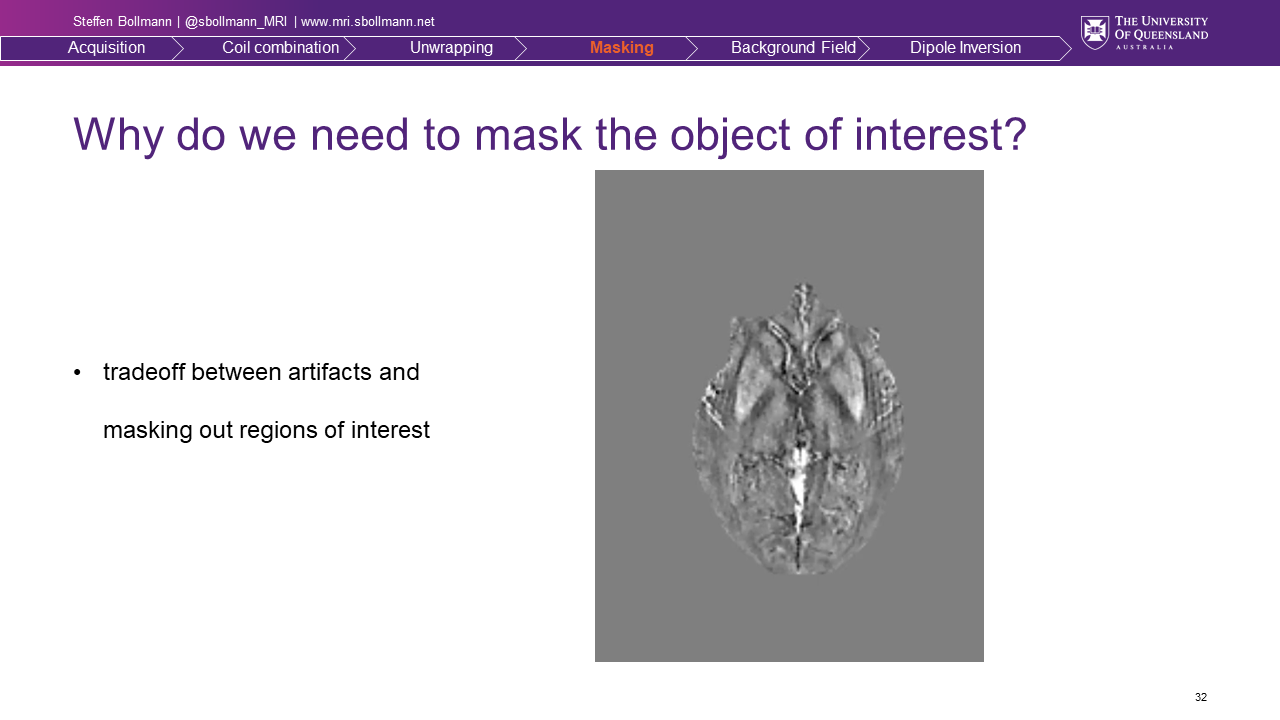1280x720 pixels.
Task: Select the highlighted Masking step
Action: click(x=621, y=48)
